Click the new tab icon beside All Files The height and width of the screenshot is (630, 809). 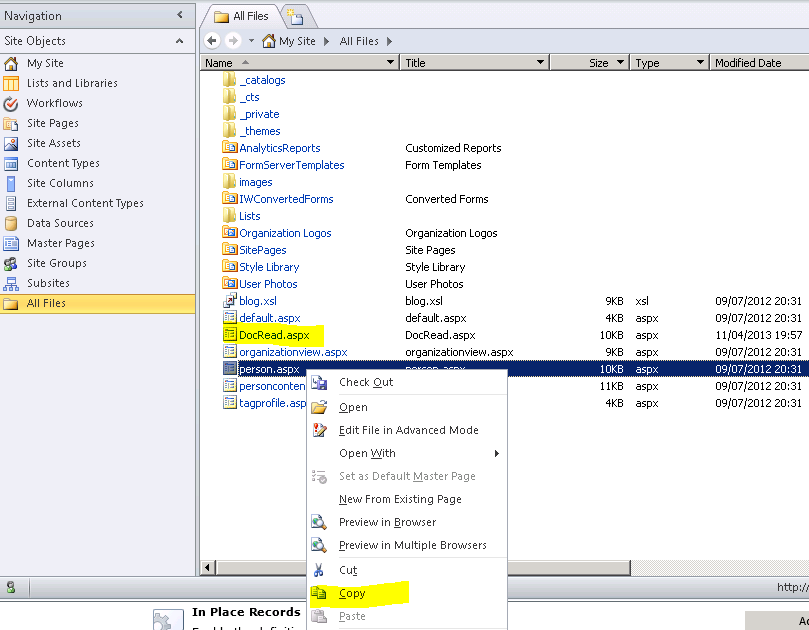point(297,16)
